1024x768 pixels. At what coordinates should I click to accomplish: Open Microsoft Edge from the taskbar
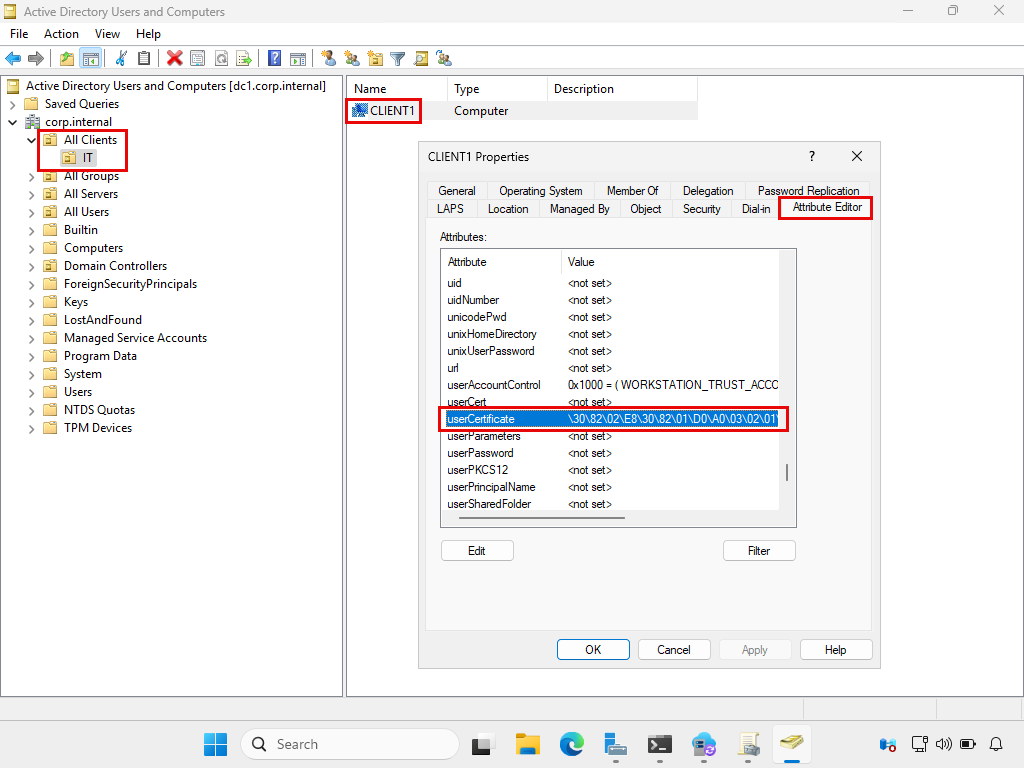(x=571, y=744)
